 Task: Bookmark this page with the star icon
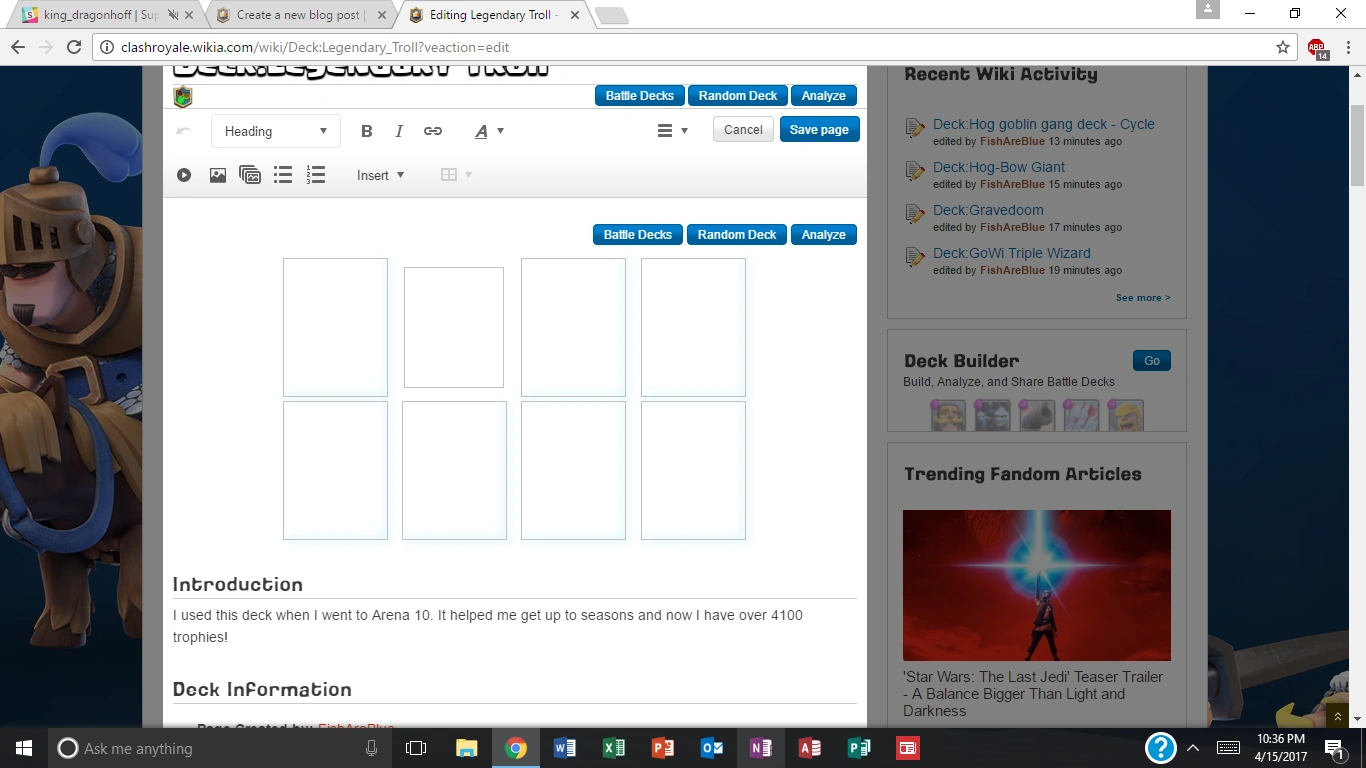(1283, 47)
